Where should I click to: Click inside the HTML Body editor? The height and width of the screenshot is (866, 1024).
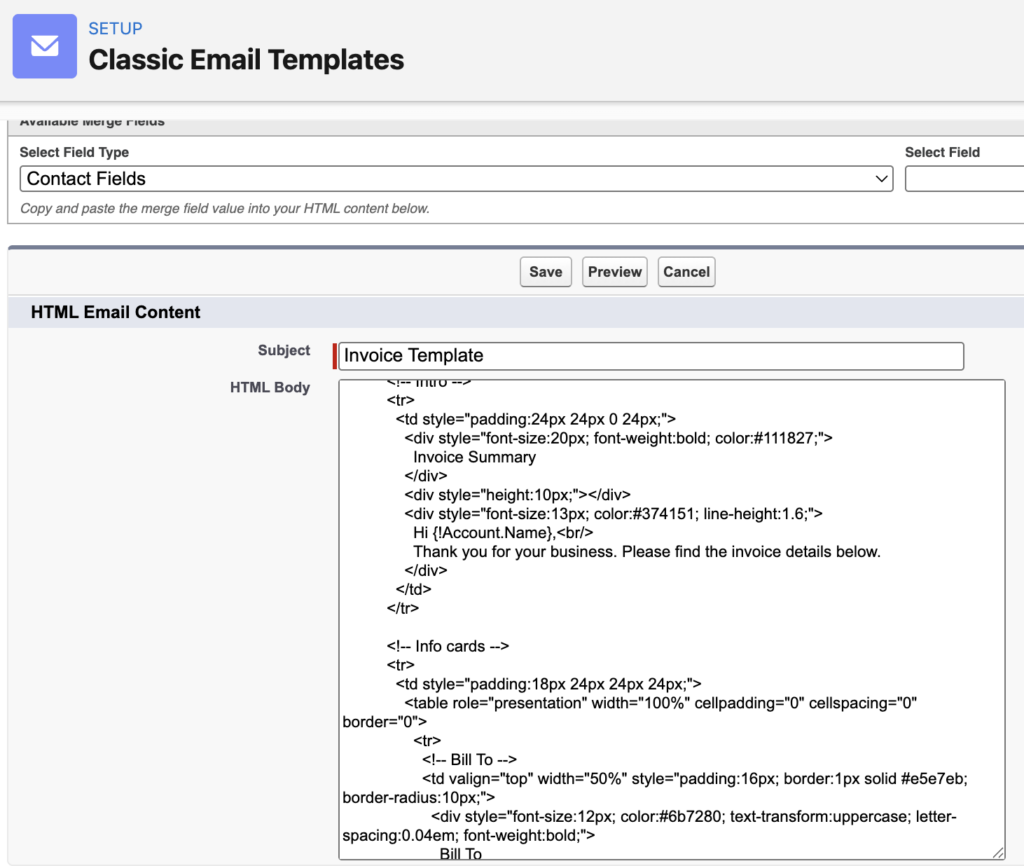(670, 600)
